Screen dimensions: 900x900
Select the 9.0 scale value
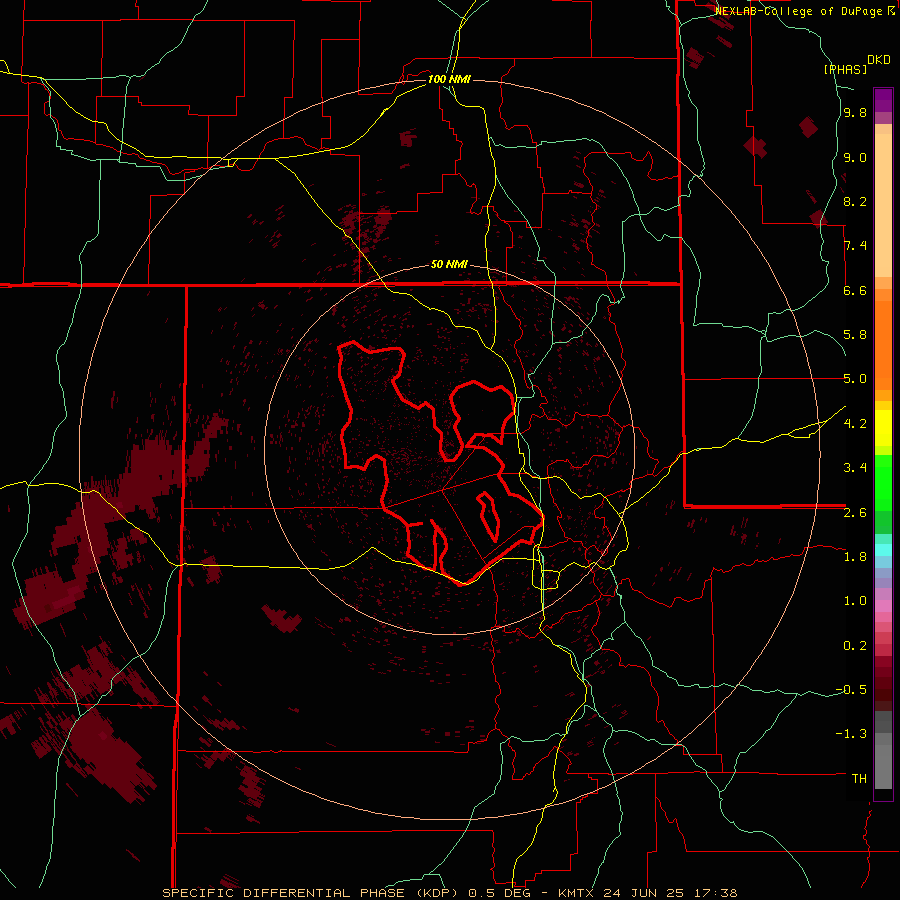click(855, 157)
